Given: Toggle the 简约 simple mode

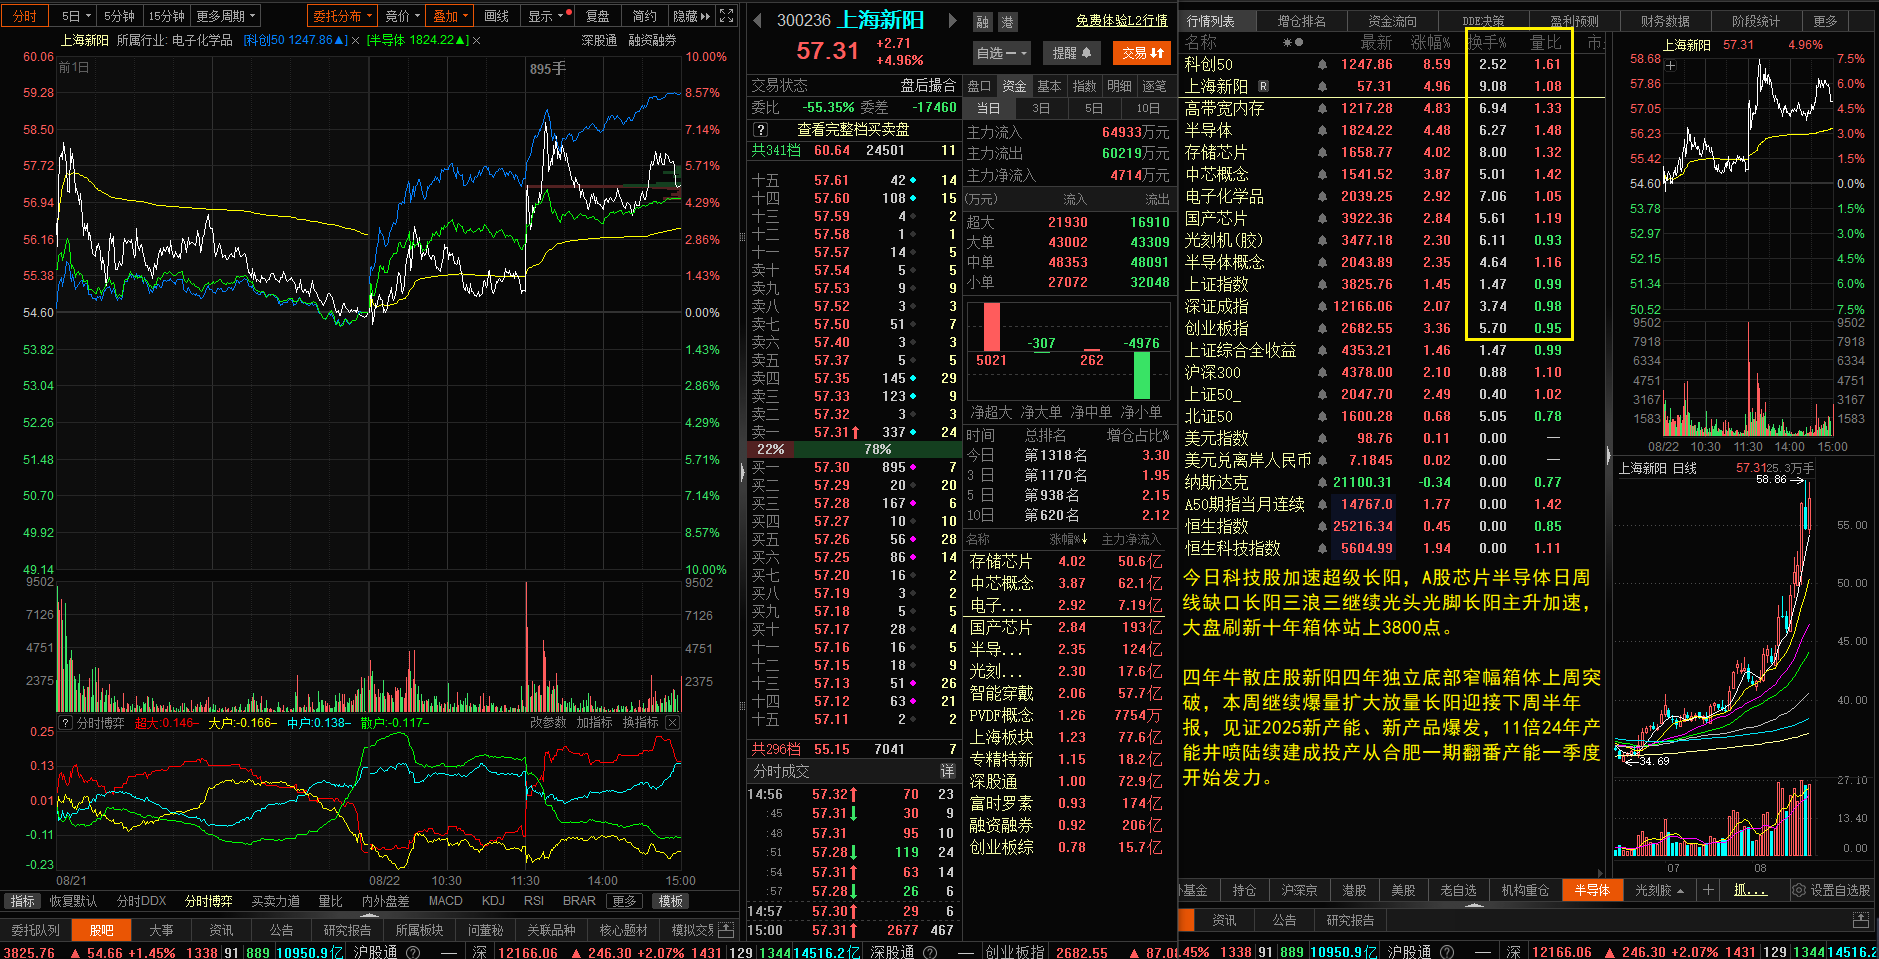Looking at the screenshot, I should pos(644,16).
